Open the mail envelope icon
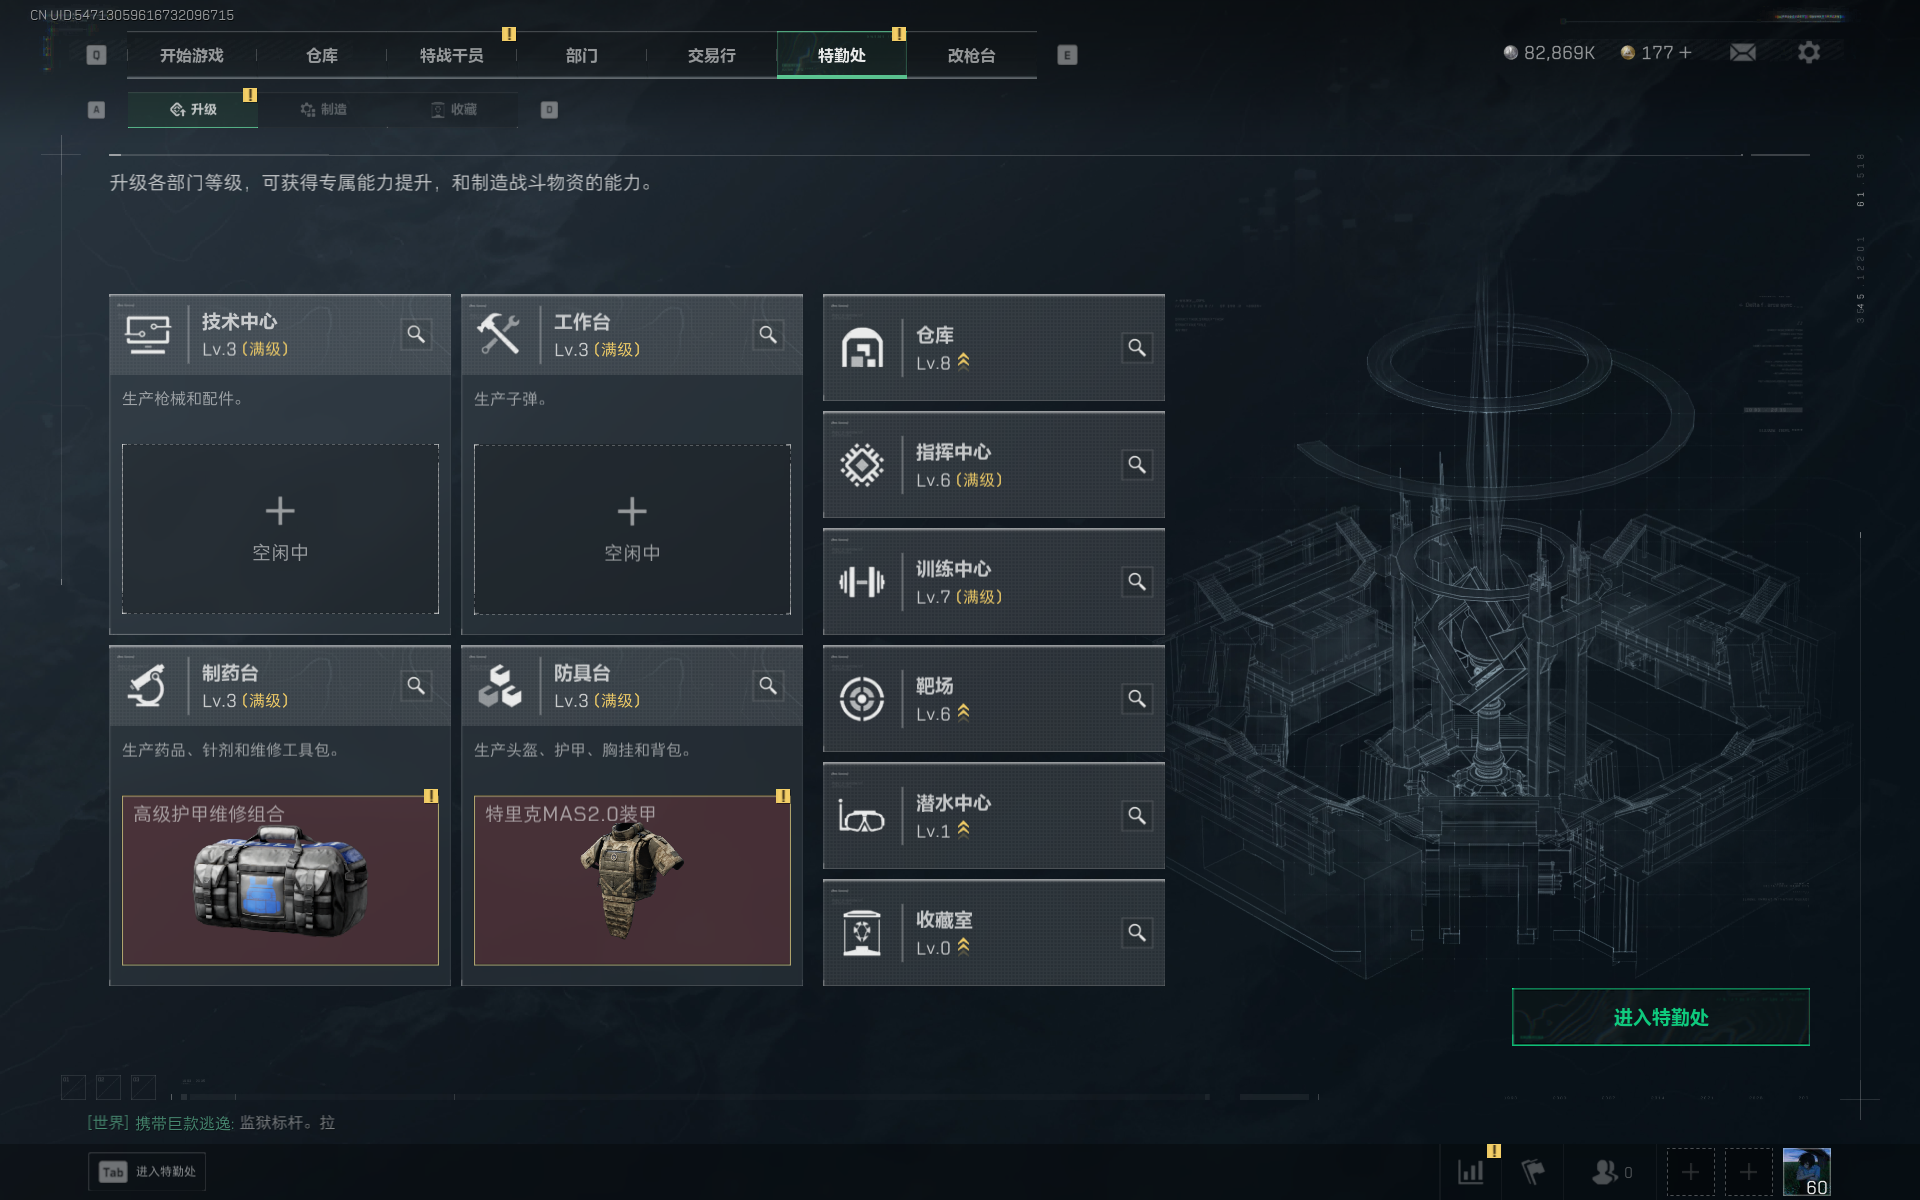This screenshot has width=1920, height=1200. [x=1743, y=52]
